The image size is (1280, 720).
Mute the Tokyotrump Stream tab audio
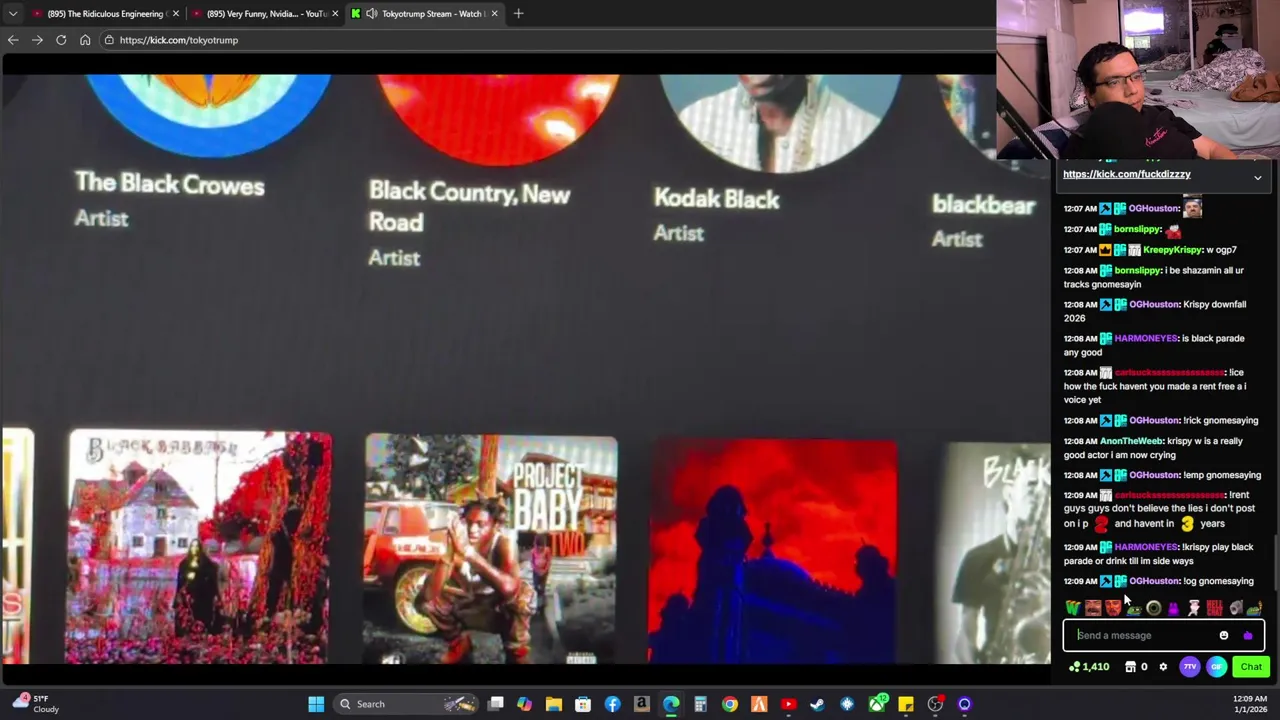[x=371, y=14]
